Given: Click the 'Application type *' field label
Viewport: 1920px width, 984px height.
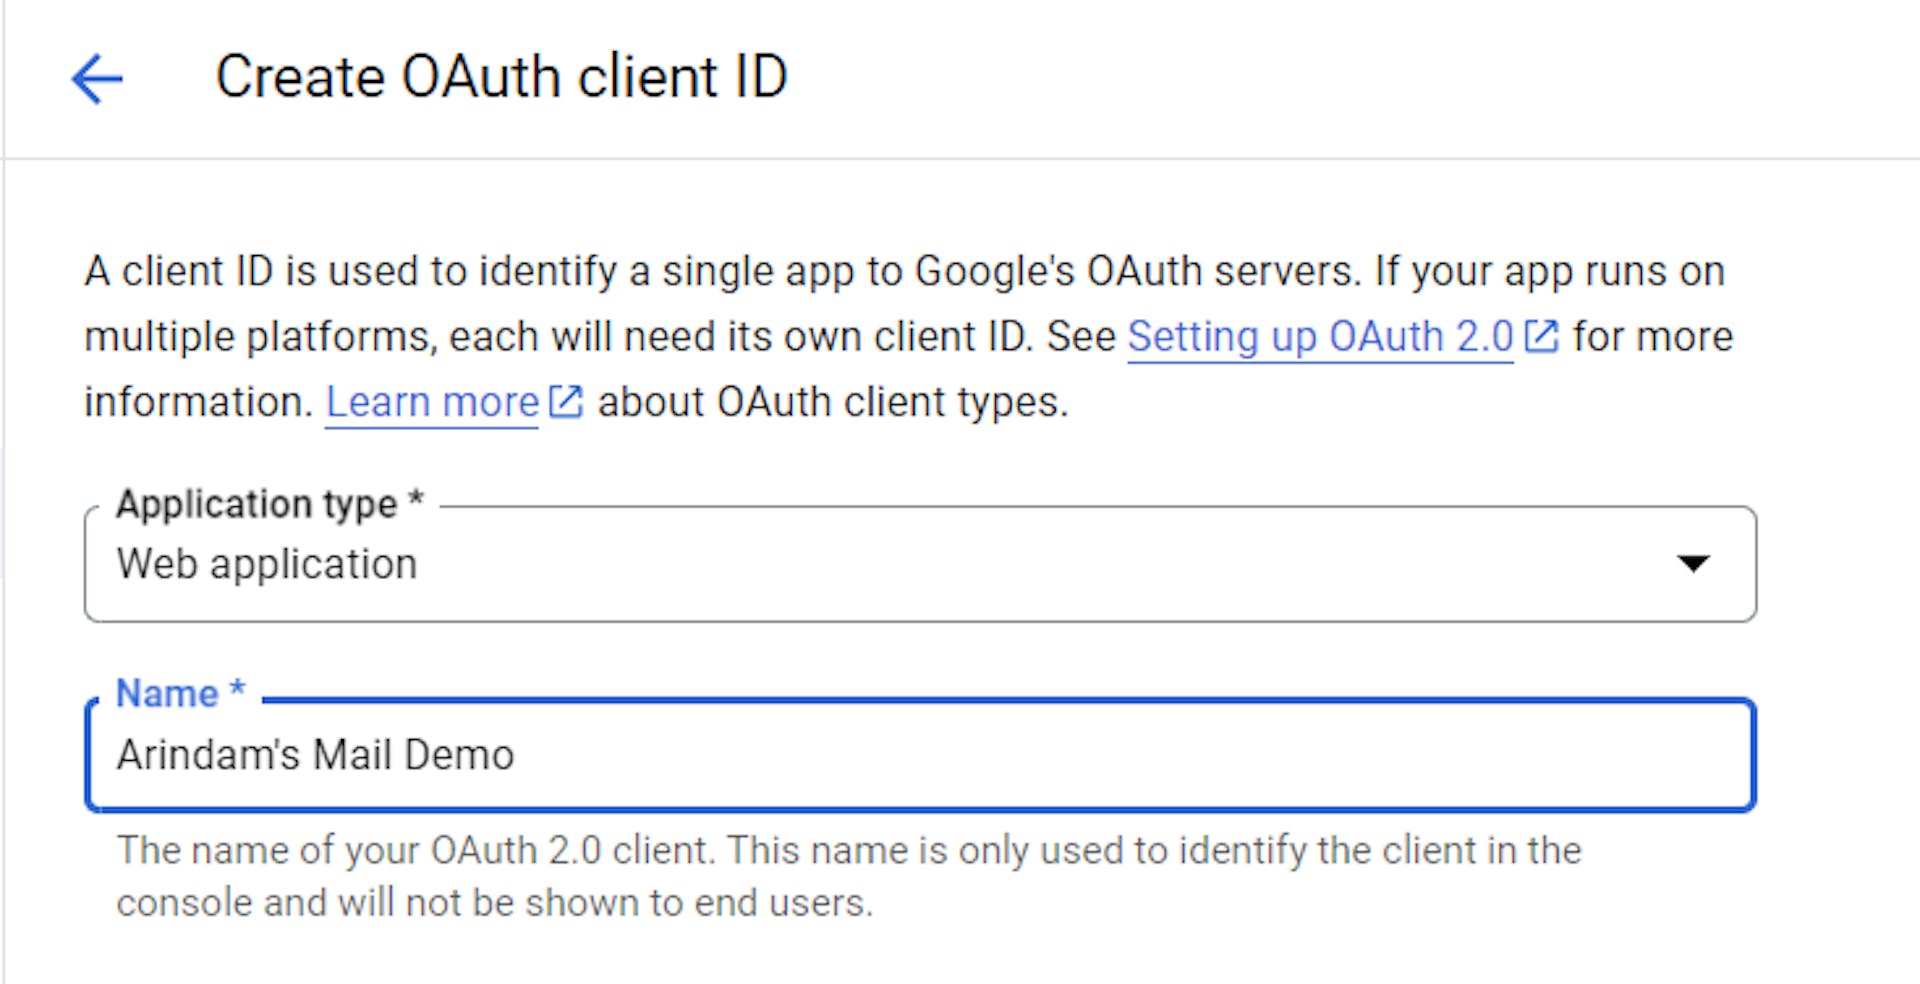Looking at the screenshot, I should [x=270, y=504].
